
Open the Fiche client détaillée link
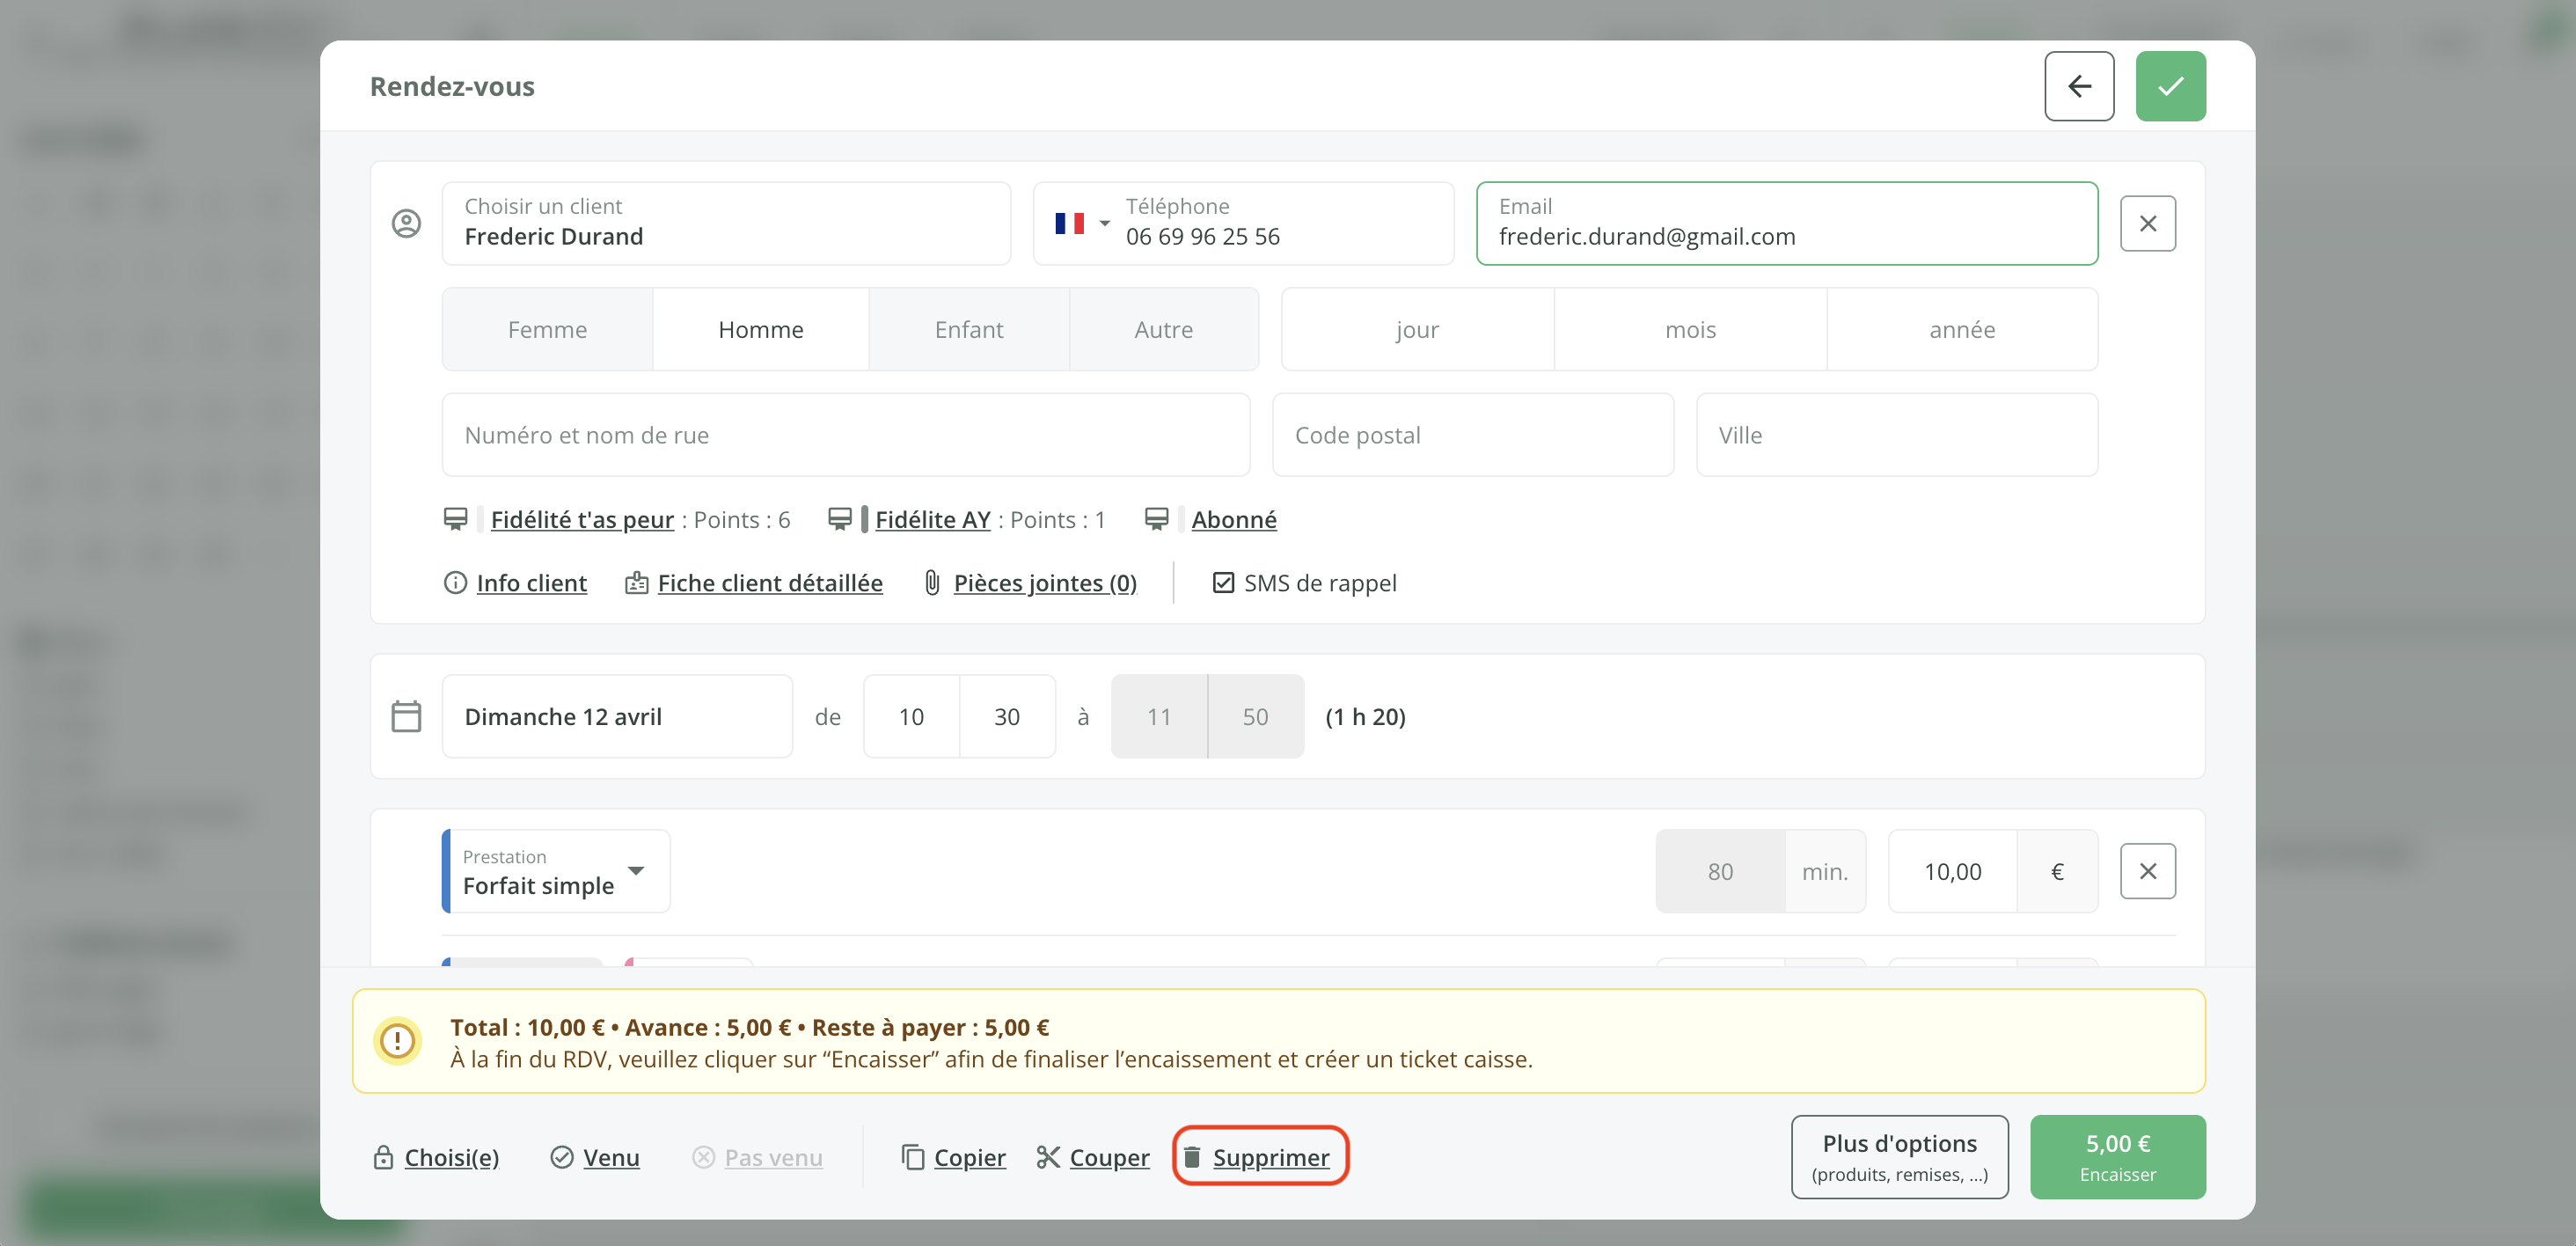pyautogui.click(x=769, y=583)
